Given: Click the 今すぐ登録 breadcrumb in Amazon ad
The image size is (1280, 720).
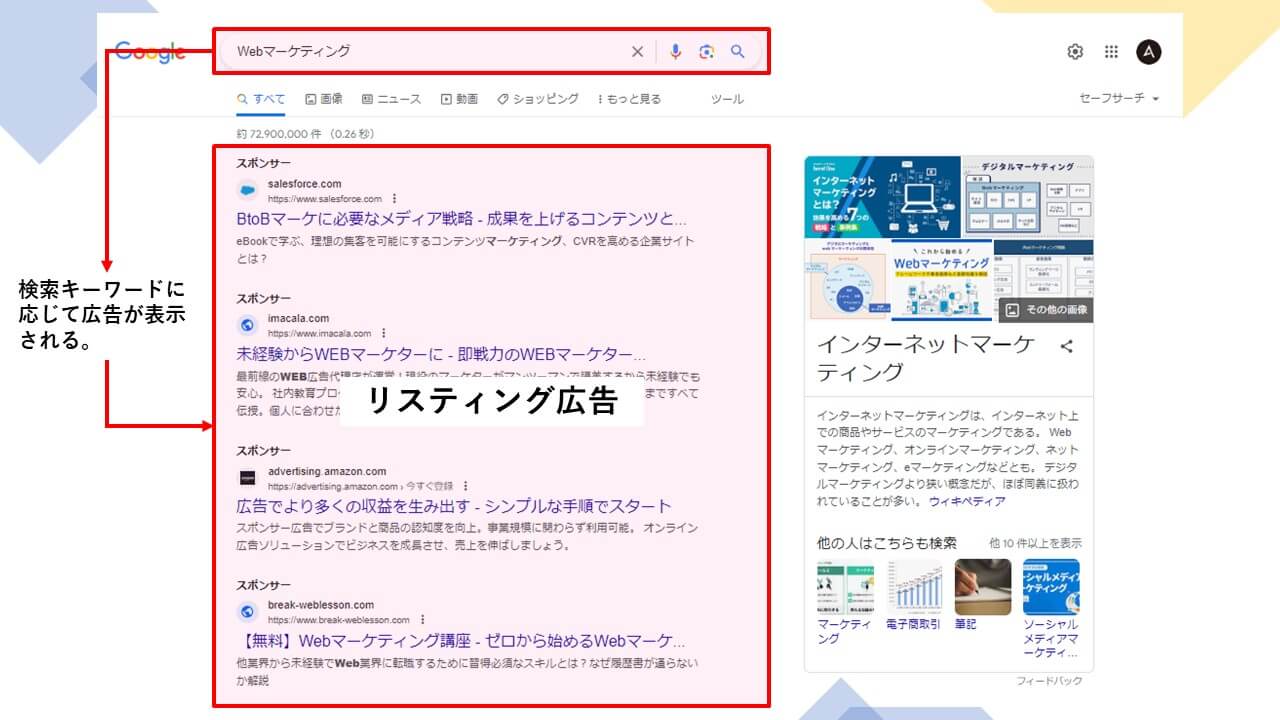Looking at the screenshot, I should [431, 486].
